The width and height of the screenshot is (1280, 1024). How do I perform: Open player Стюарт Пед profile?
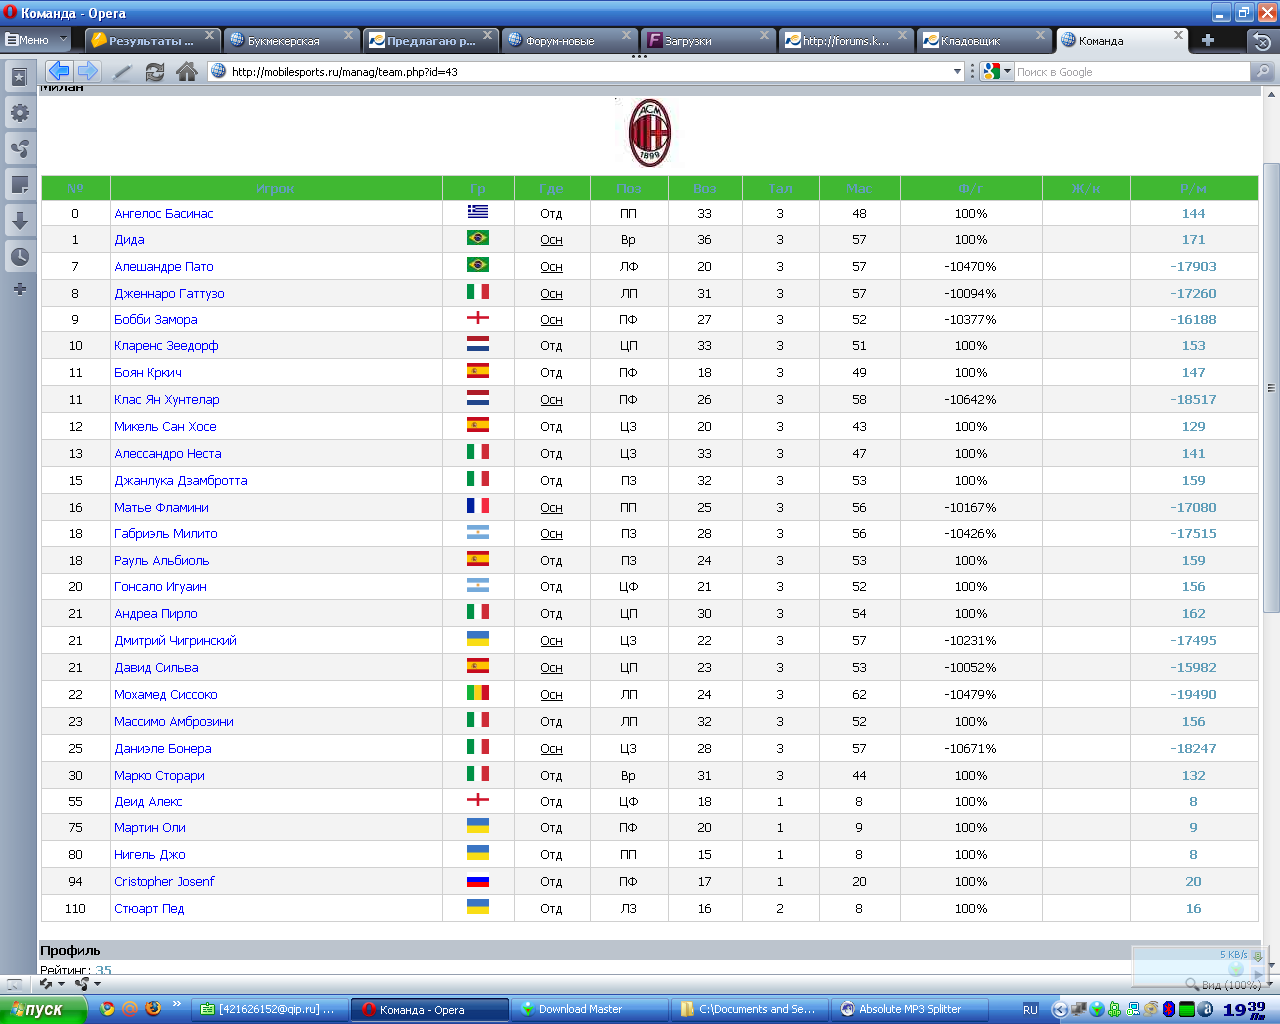point(149,909)
